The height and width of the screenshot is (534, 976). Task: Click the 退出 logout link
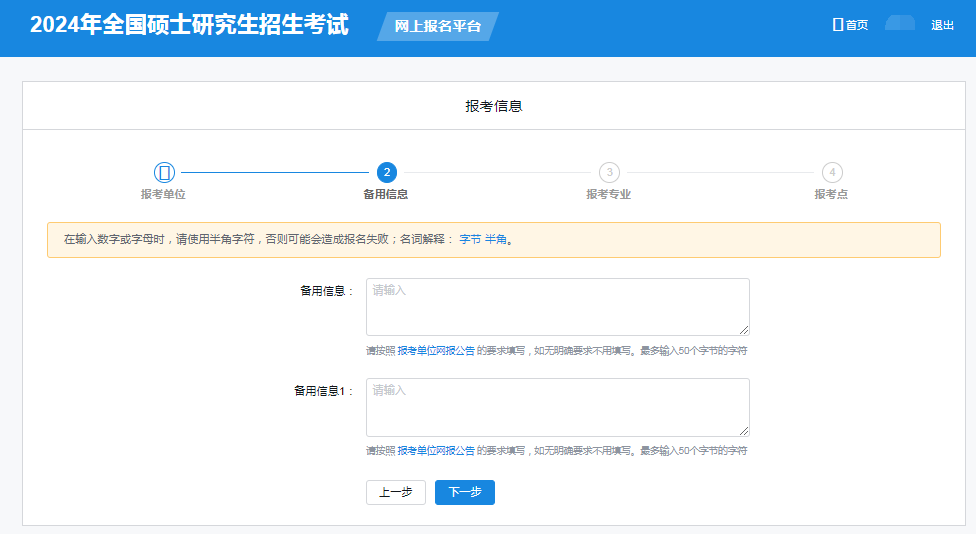[x=942, y=25]
